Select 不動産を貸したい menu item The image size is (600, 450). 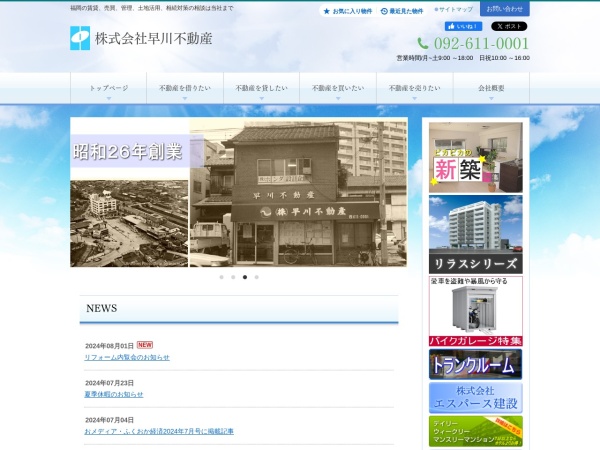pos(261,88)
